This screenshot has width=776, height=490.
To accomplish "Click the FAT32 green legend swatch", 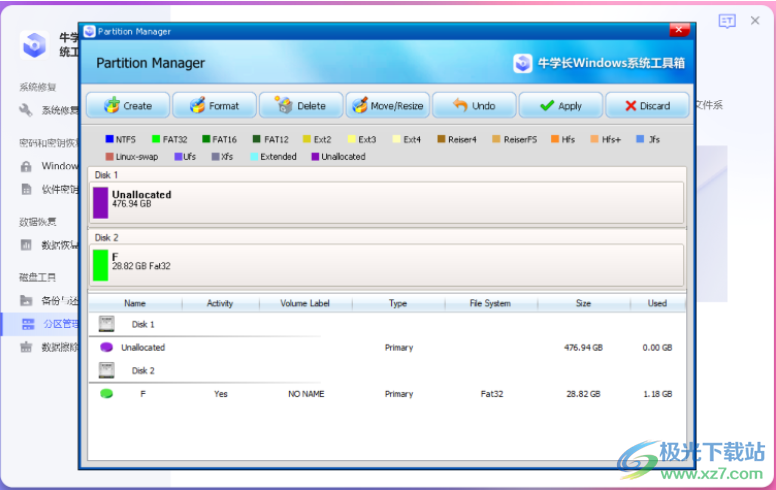I will pyautogui.click(x=156, y=139).
